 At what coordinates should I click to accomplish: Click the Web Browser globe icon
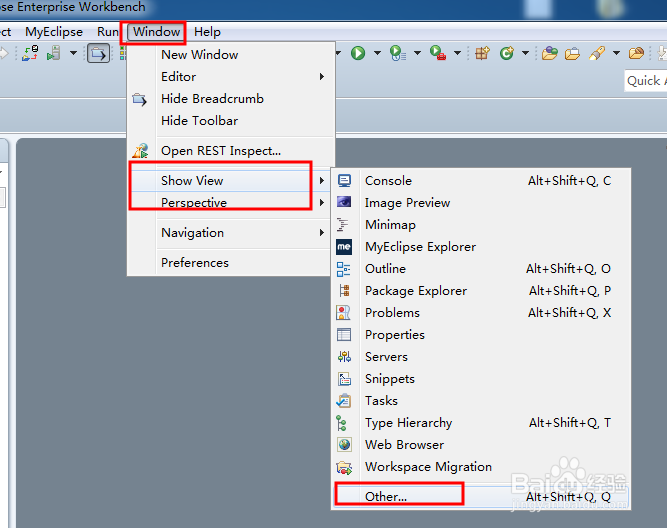point(345,445)
